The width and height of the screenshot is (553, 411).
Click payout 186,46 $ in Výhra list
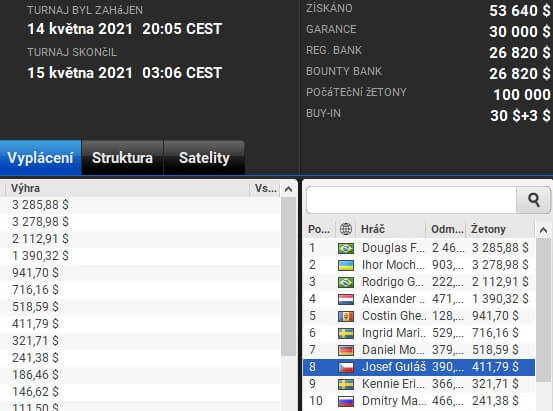35,375
